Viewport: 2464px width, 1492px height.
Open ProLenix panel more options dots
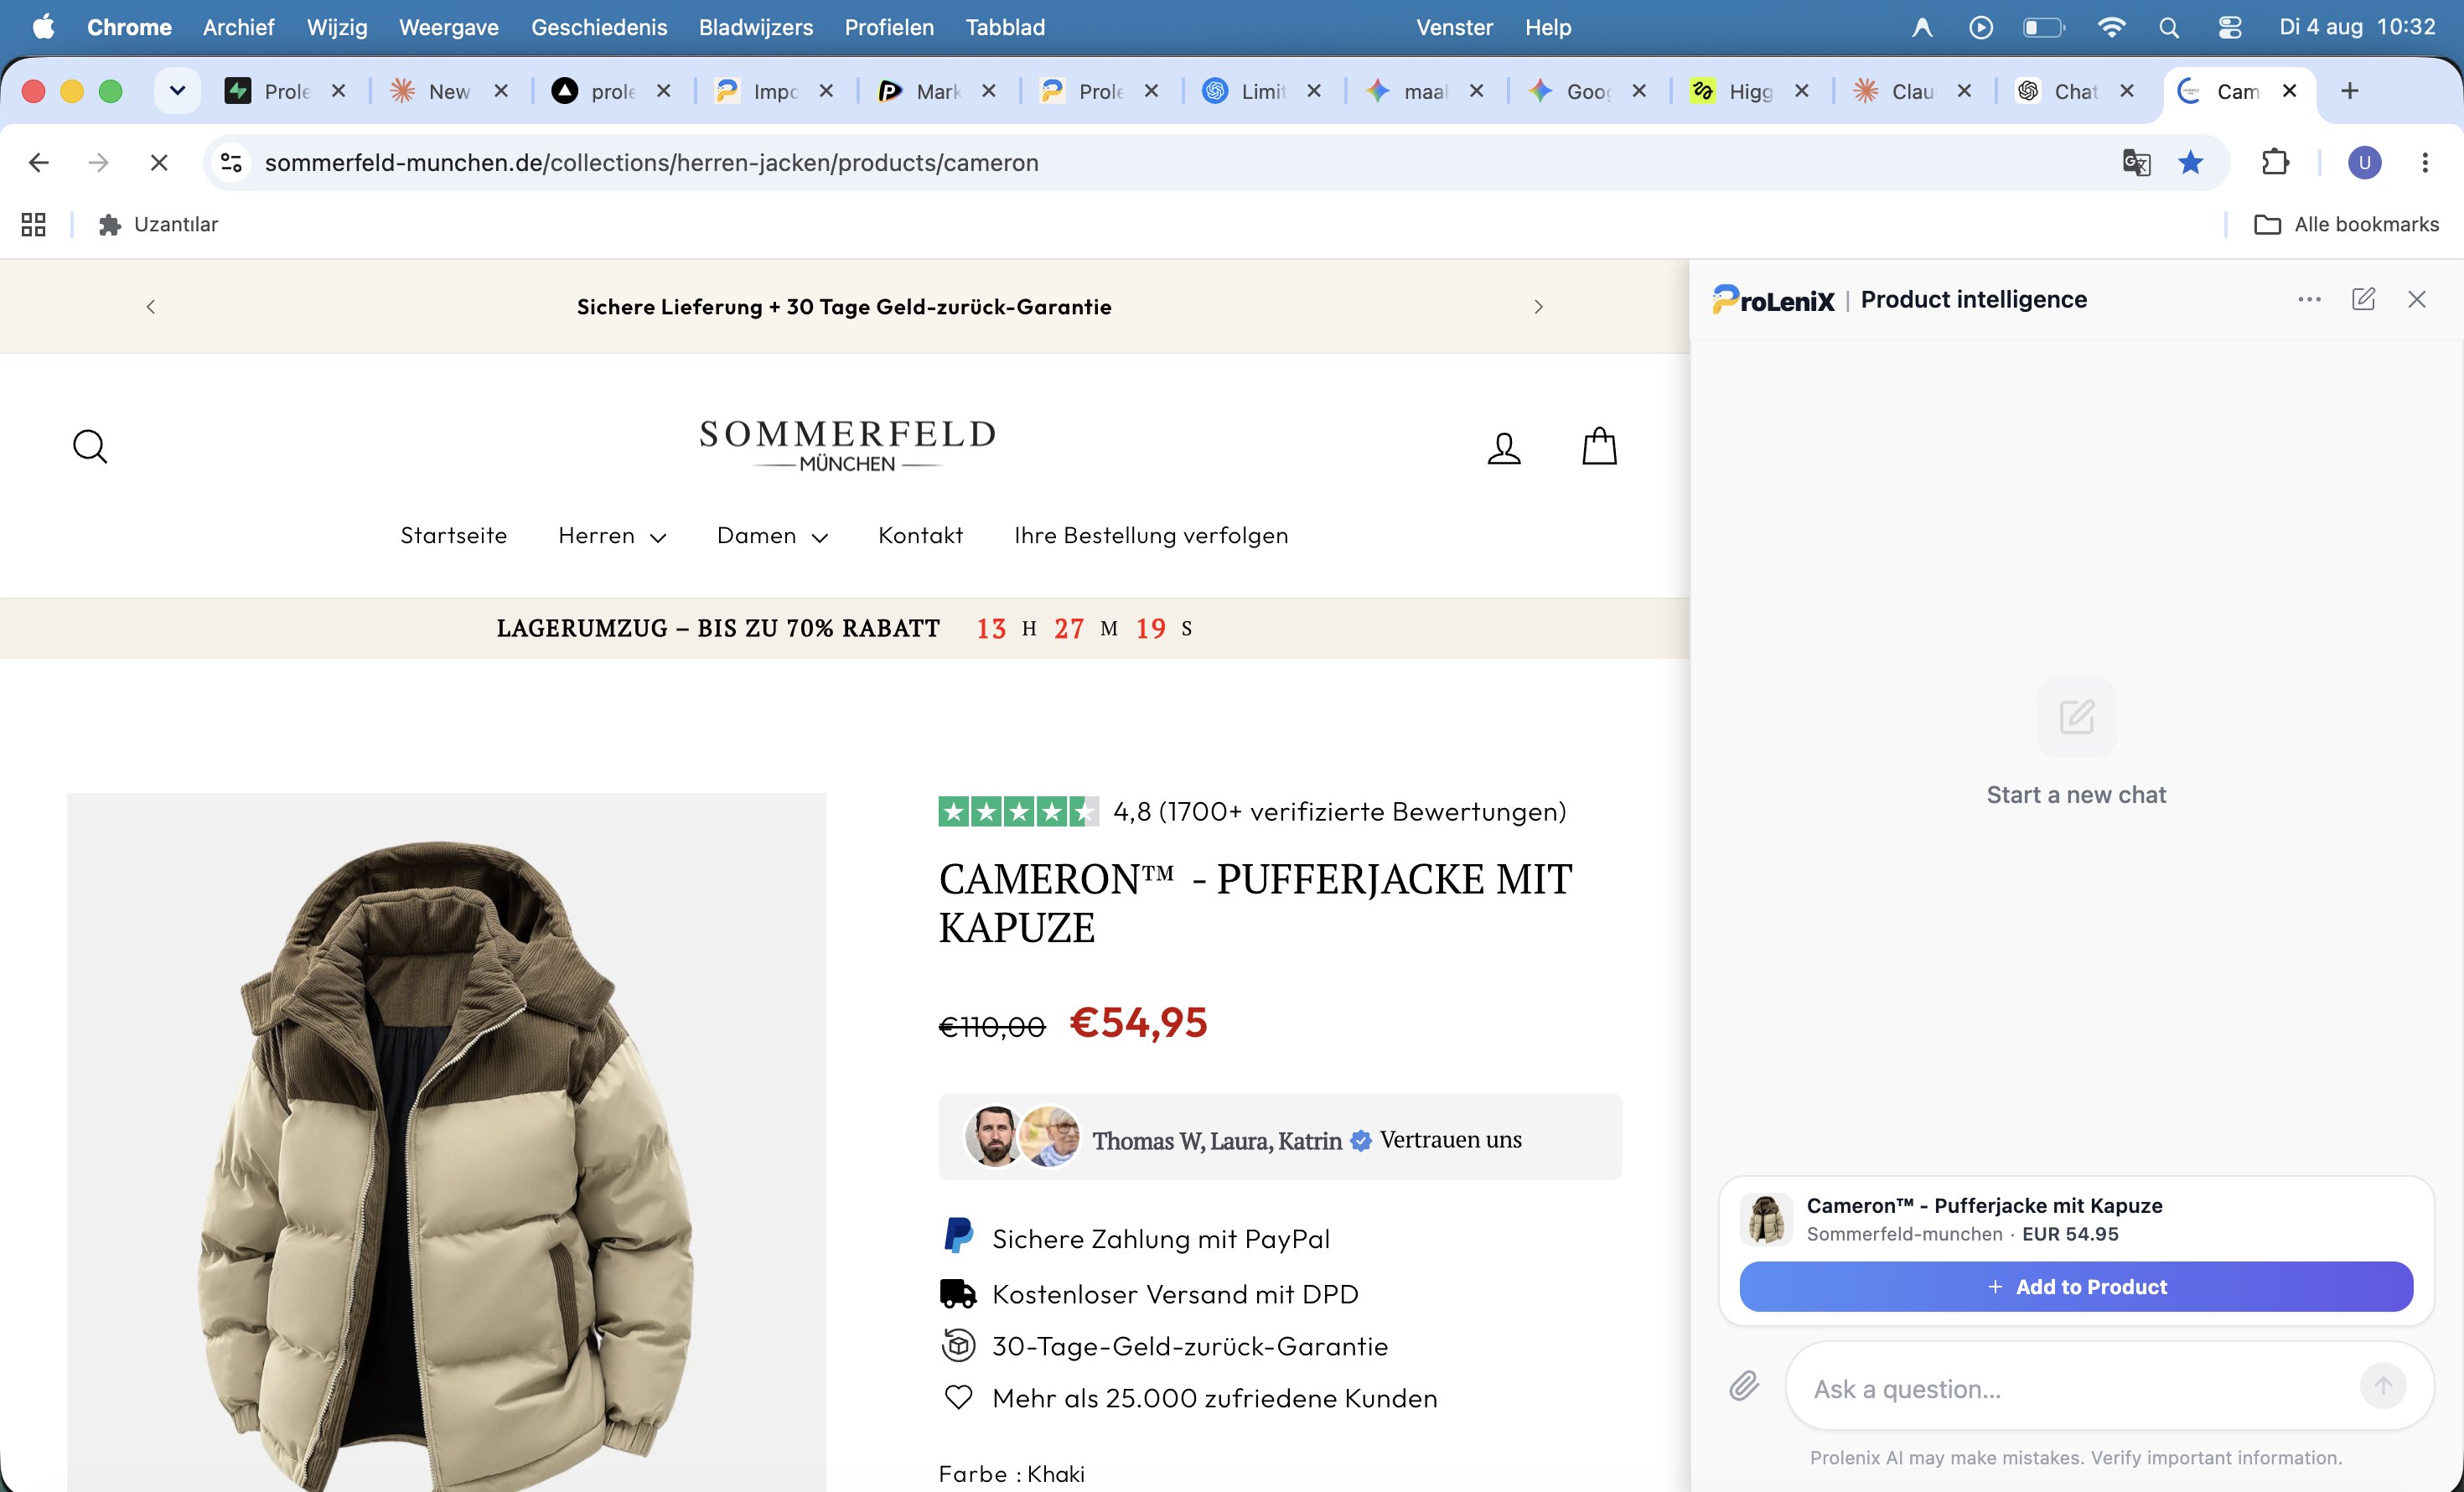click(x=2309, y=299)
